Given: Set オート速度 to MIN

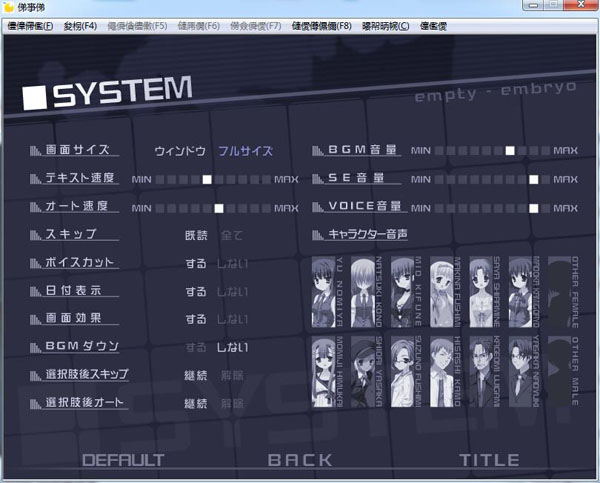Looking at the screenshot, I should 141,208.
